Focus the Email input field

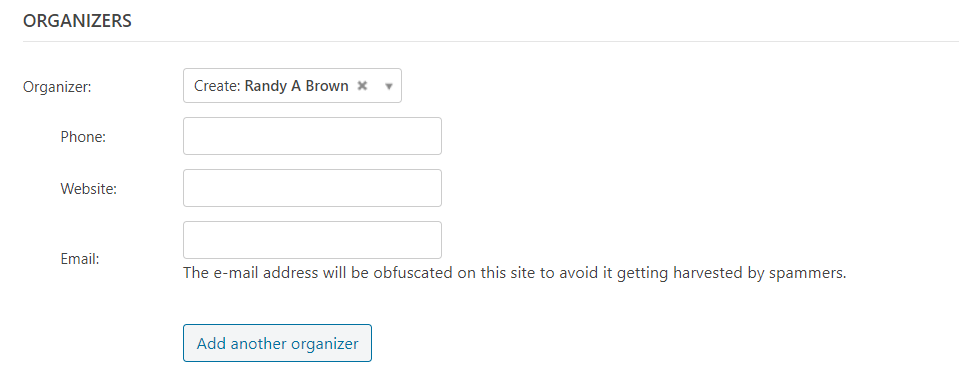point(312,240)
